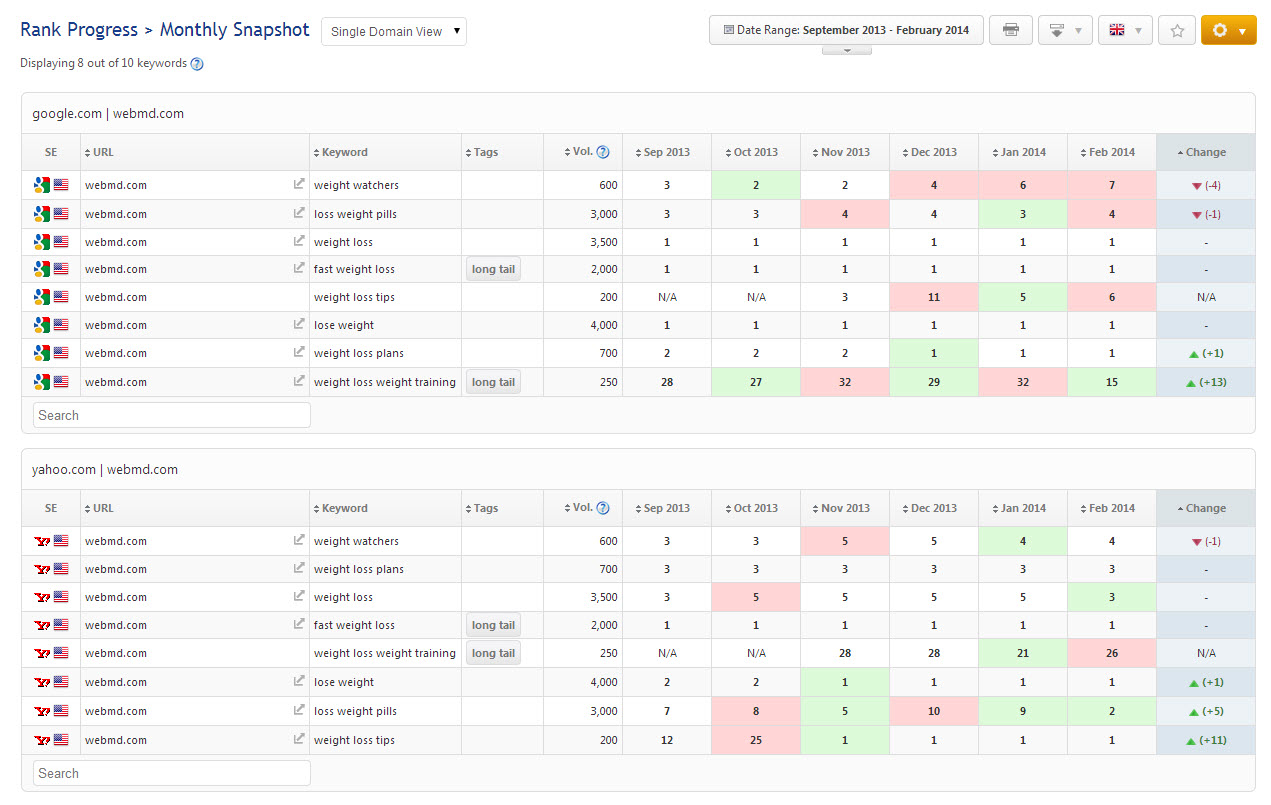Add report to favorites with star icon
This screenshot has width=1271, height=805.
click(x=1176, y=30)
